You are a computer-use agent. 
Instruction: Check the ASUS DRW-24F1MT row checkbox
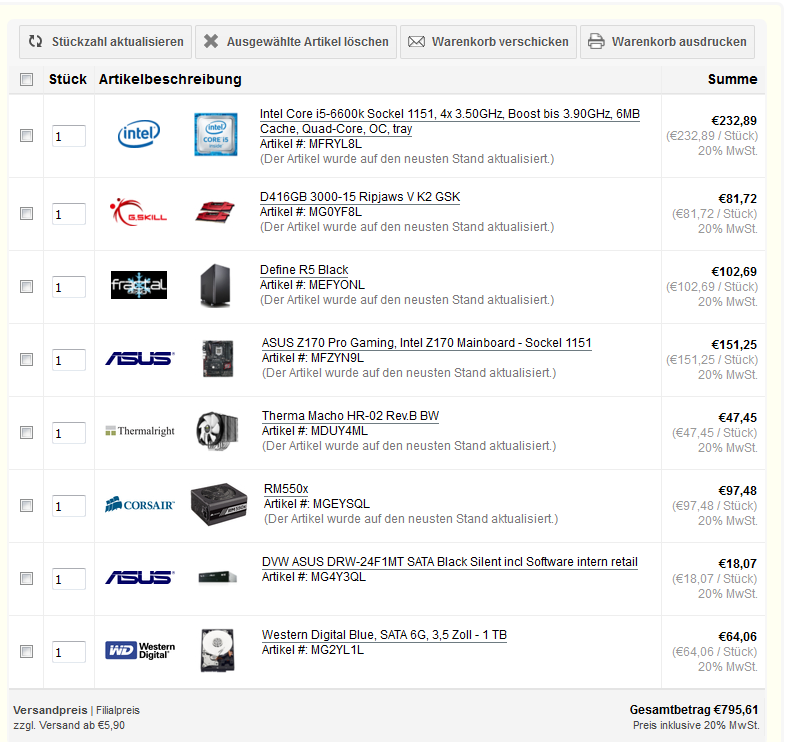27,579
